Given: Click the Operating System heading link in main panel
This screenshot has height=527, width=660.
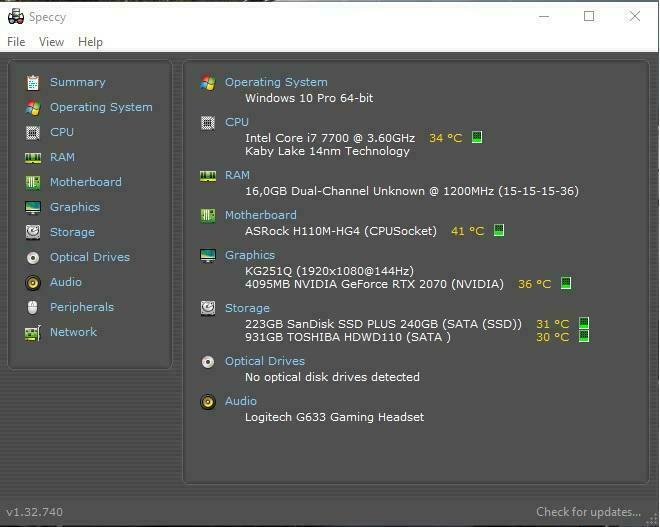Looking at the screenshot, I should [276, 82].
